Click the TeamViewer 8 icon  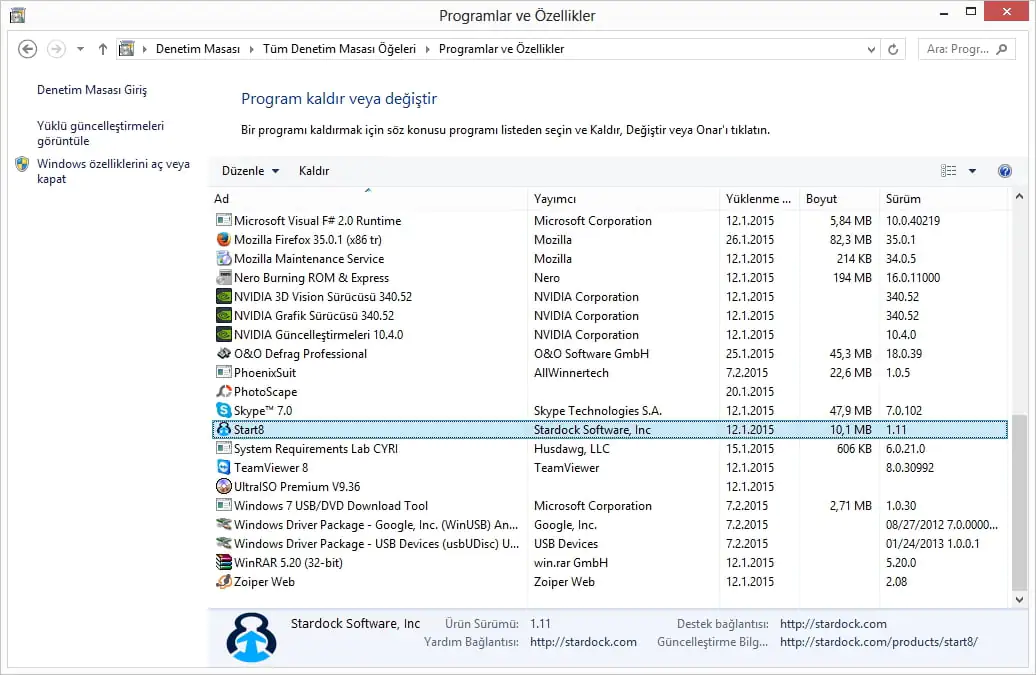pos(224,468)
